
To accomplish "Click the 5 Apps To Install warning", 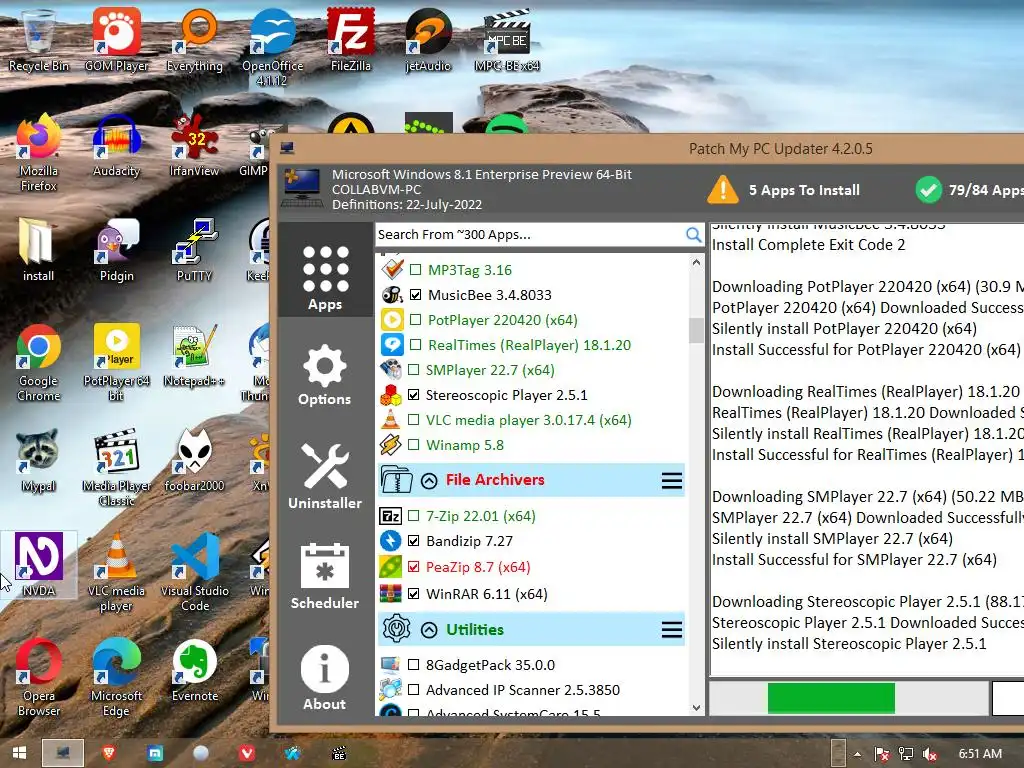I will [784, 190].
